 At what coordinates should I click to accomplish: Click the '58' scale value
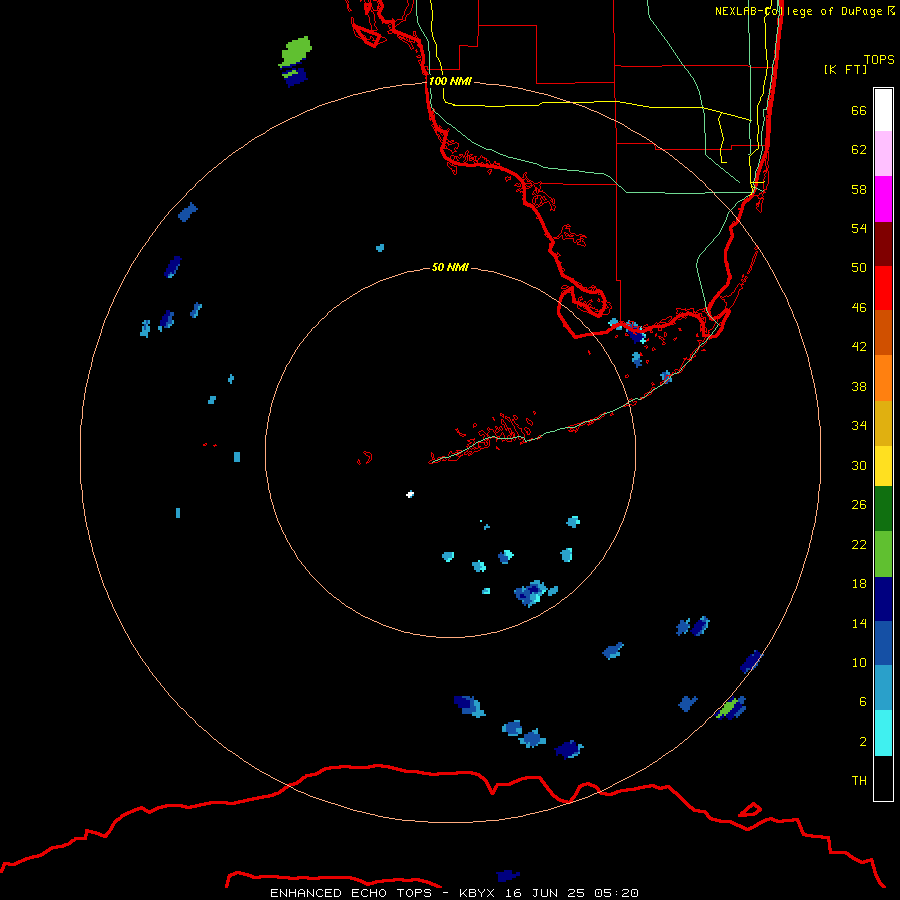pos(859,189)
